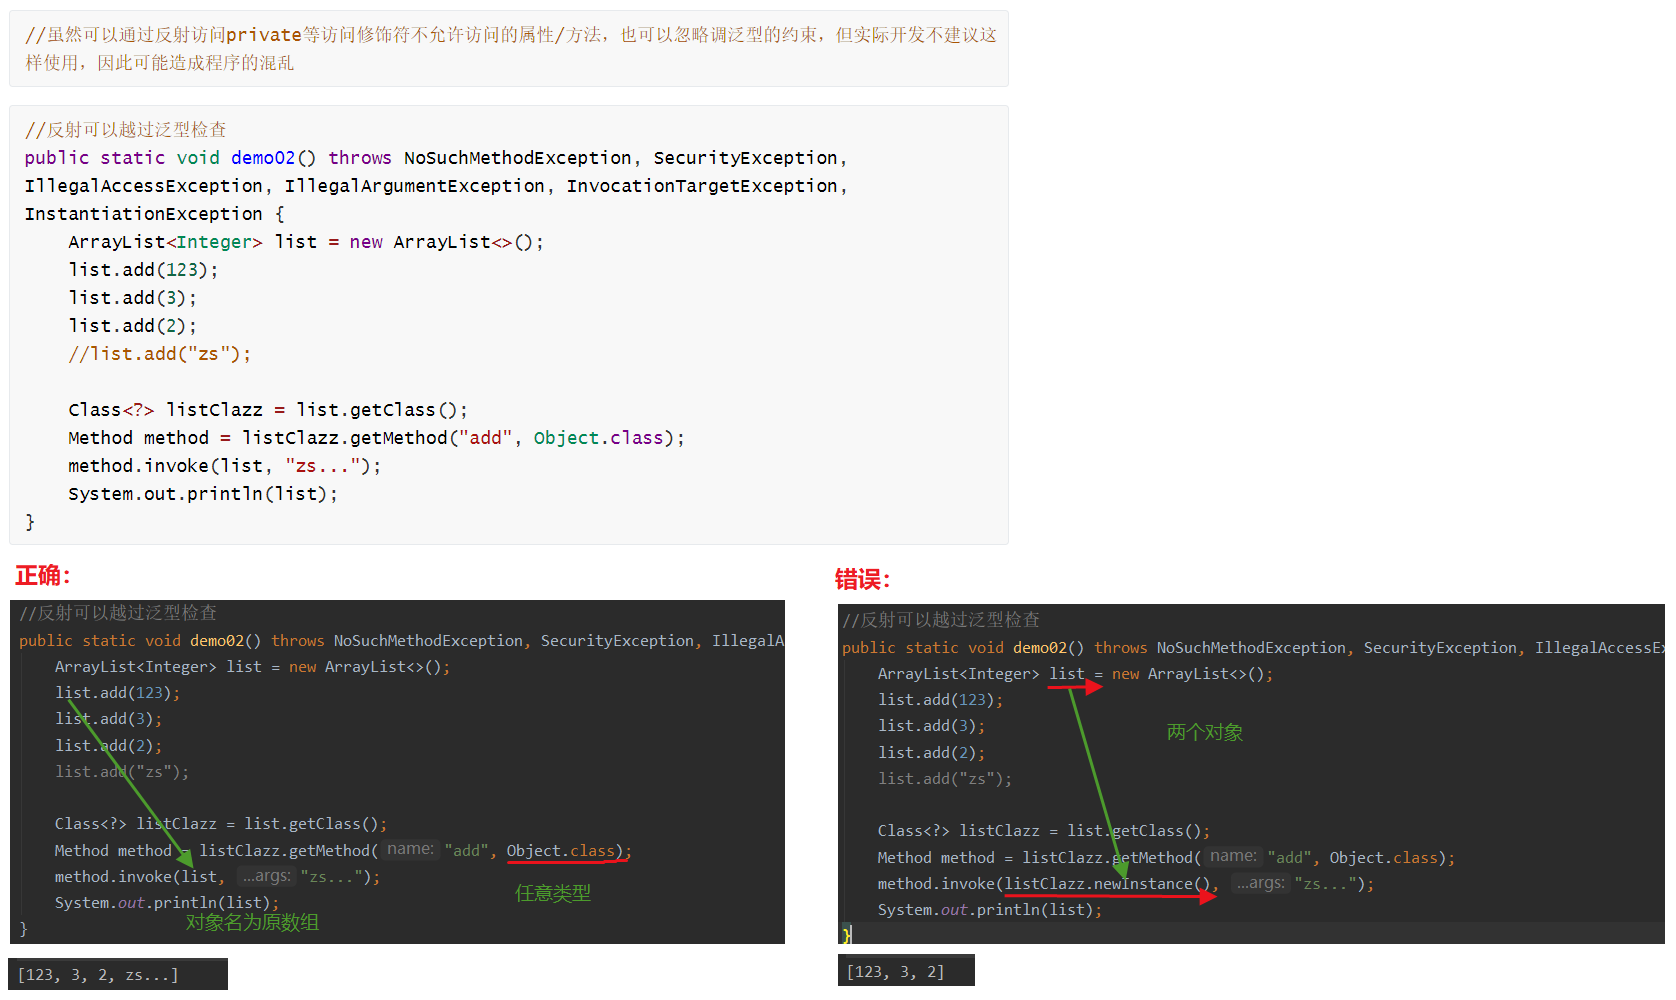Click the yellow-highlighted closing brace in right screenshot
This screenshot has height=1000, width=1676.
click(846, 934)
